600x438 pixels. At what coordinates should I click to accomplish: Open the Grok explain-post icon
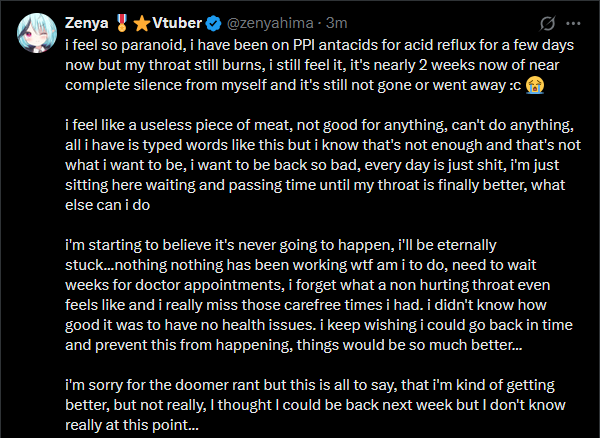click(x=546, y=21)
